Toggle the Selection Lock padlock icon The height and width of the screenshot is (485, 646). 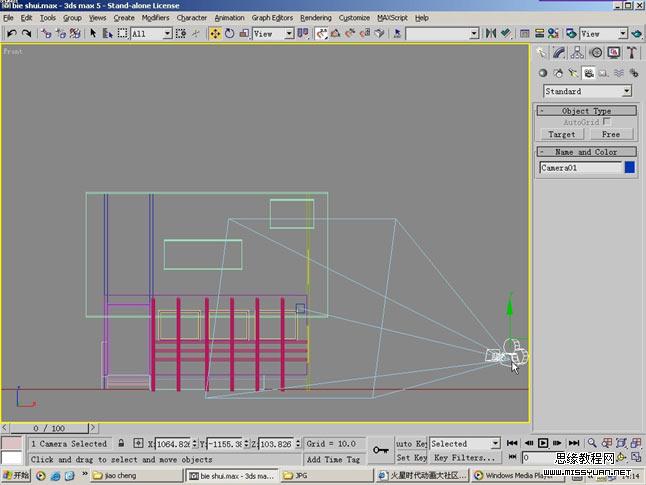click(x=121, y=443)
